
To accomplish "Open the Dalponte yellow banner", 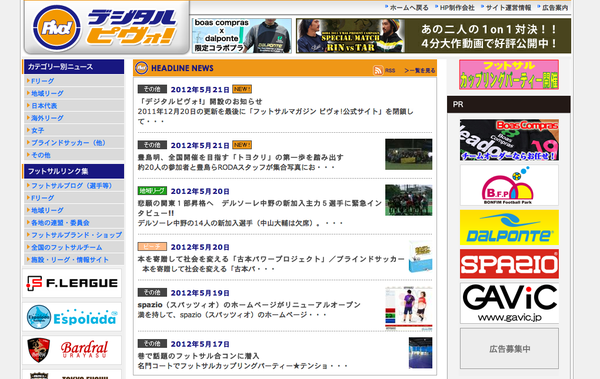I will coord(509,227).
